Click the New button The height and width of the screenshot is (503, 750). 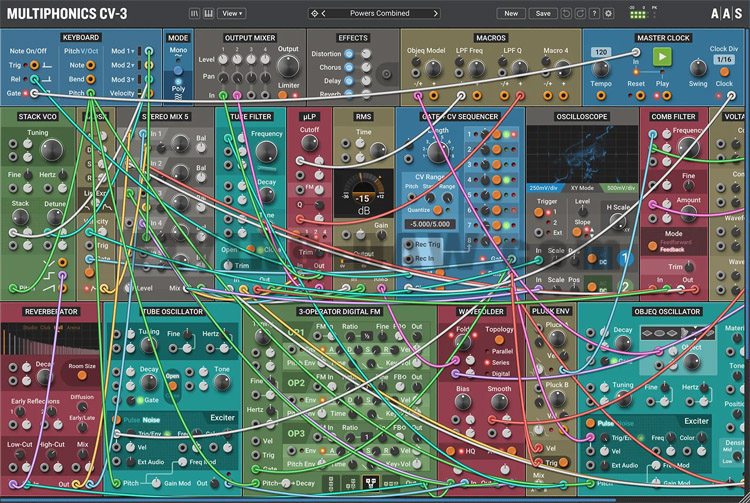click(511, 13)
